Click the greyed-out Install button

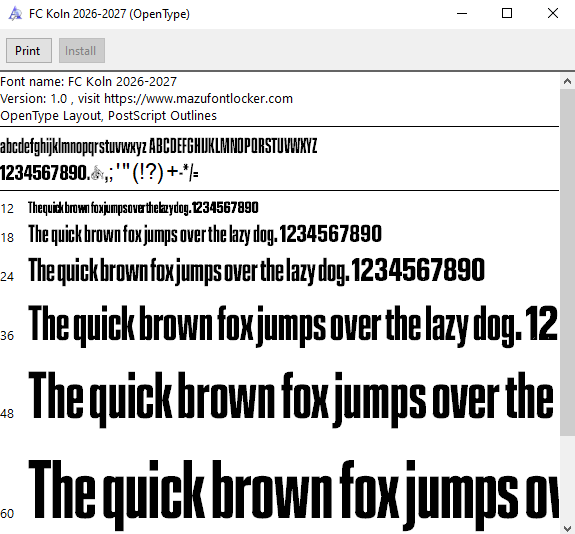point(82,51)
